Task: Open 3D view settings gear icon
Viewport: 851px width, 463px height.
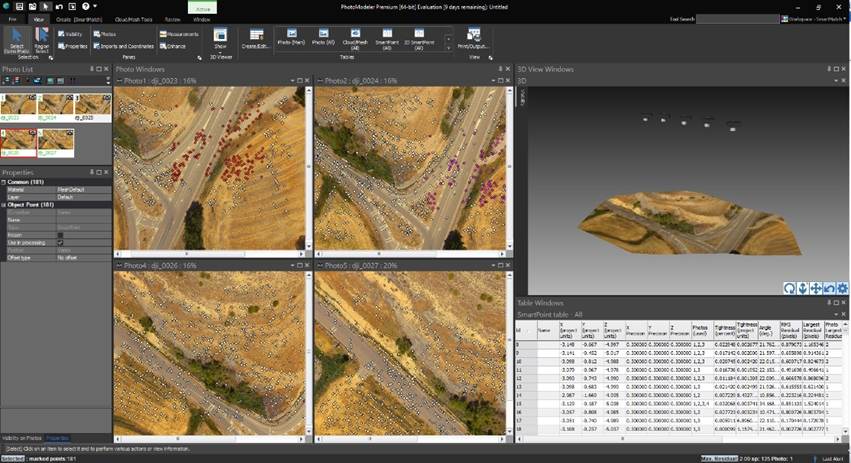Action: pos(842,289)
